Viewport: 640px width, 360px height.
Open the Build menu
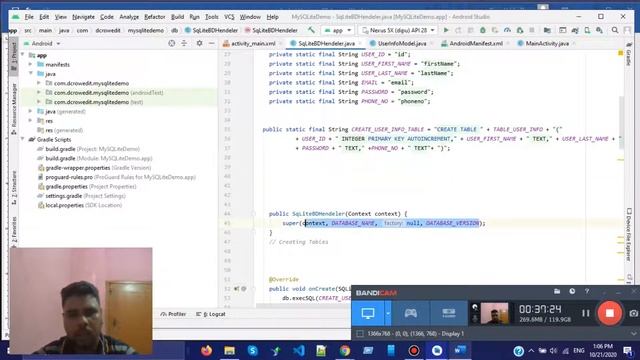[x=177, y=17]
